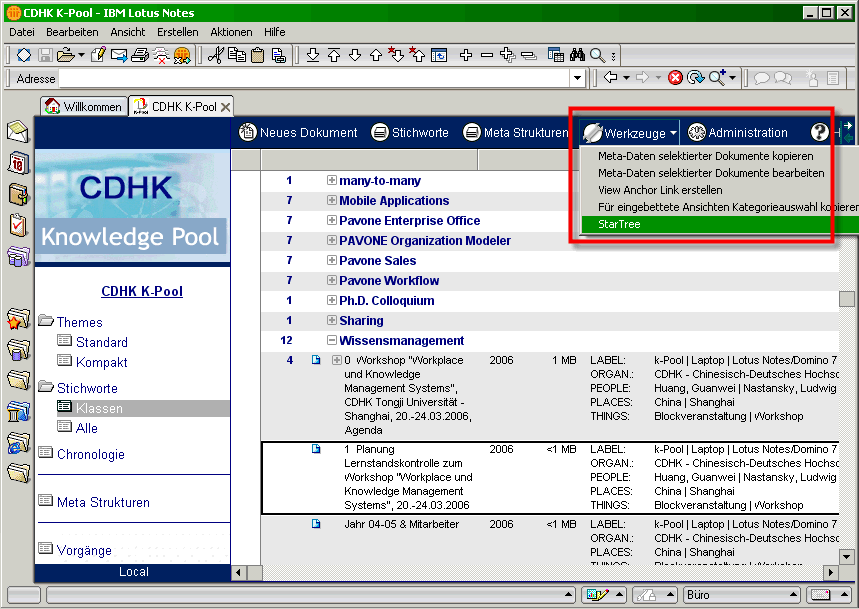Click the Stichworte action bar button
This screenshot has width=859, height=609.
point(410,133)
